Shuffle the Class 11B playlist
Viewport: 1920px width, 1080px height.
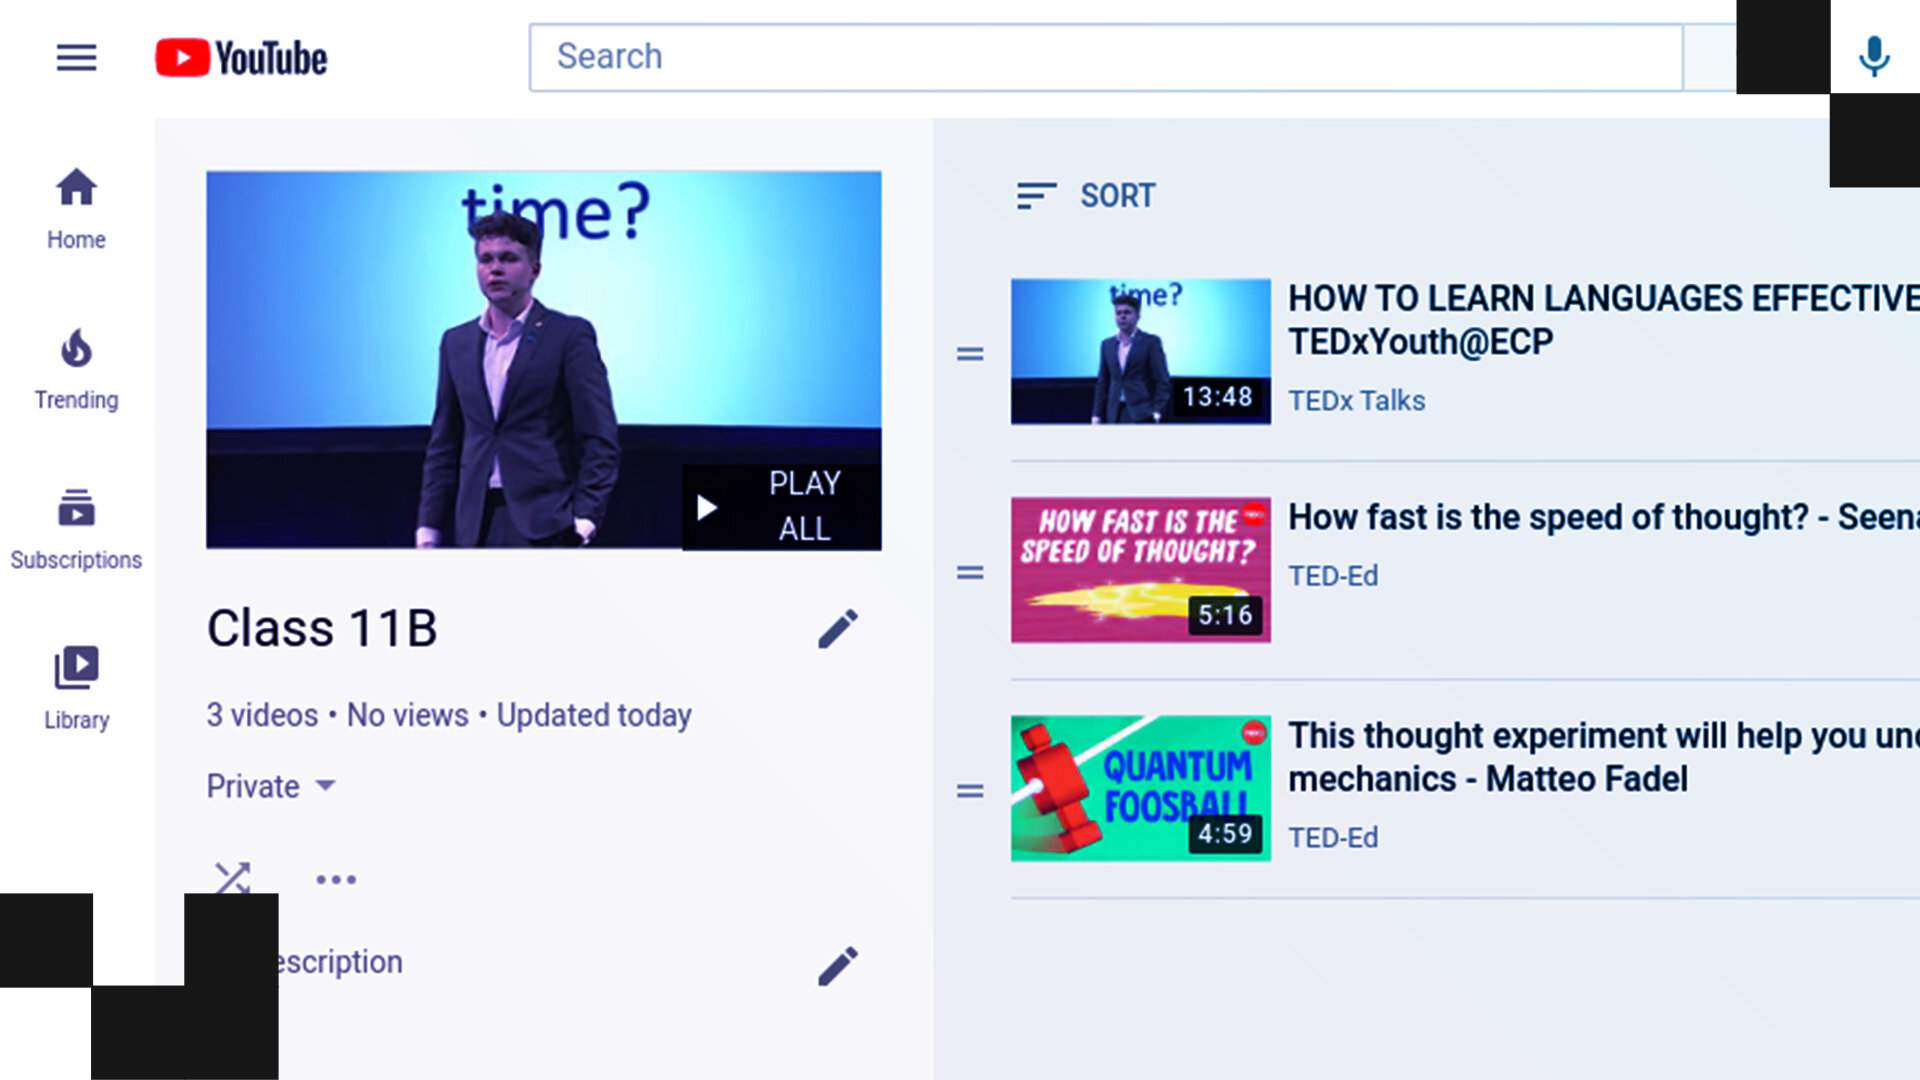coord(231,878)
